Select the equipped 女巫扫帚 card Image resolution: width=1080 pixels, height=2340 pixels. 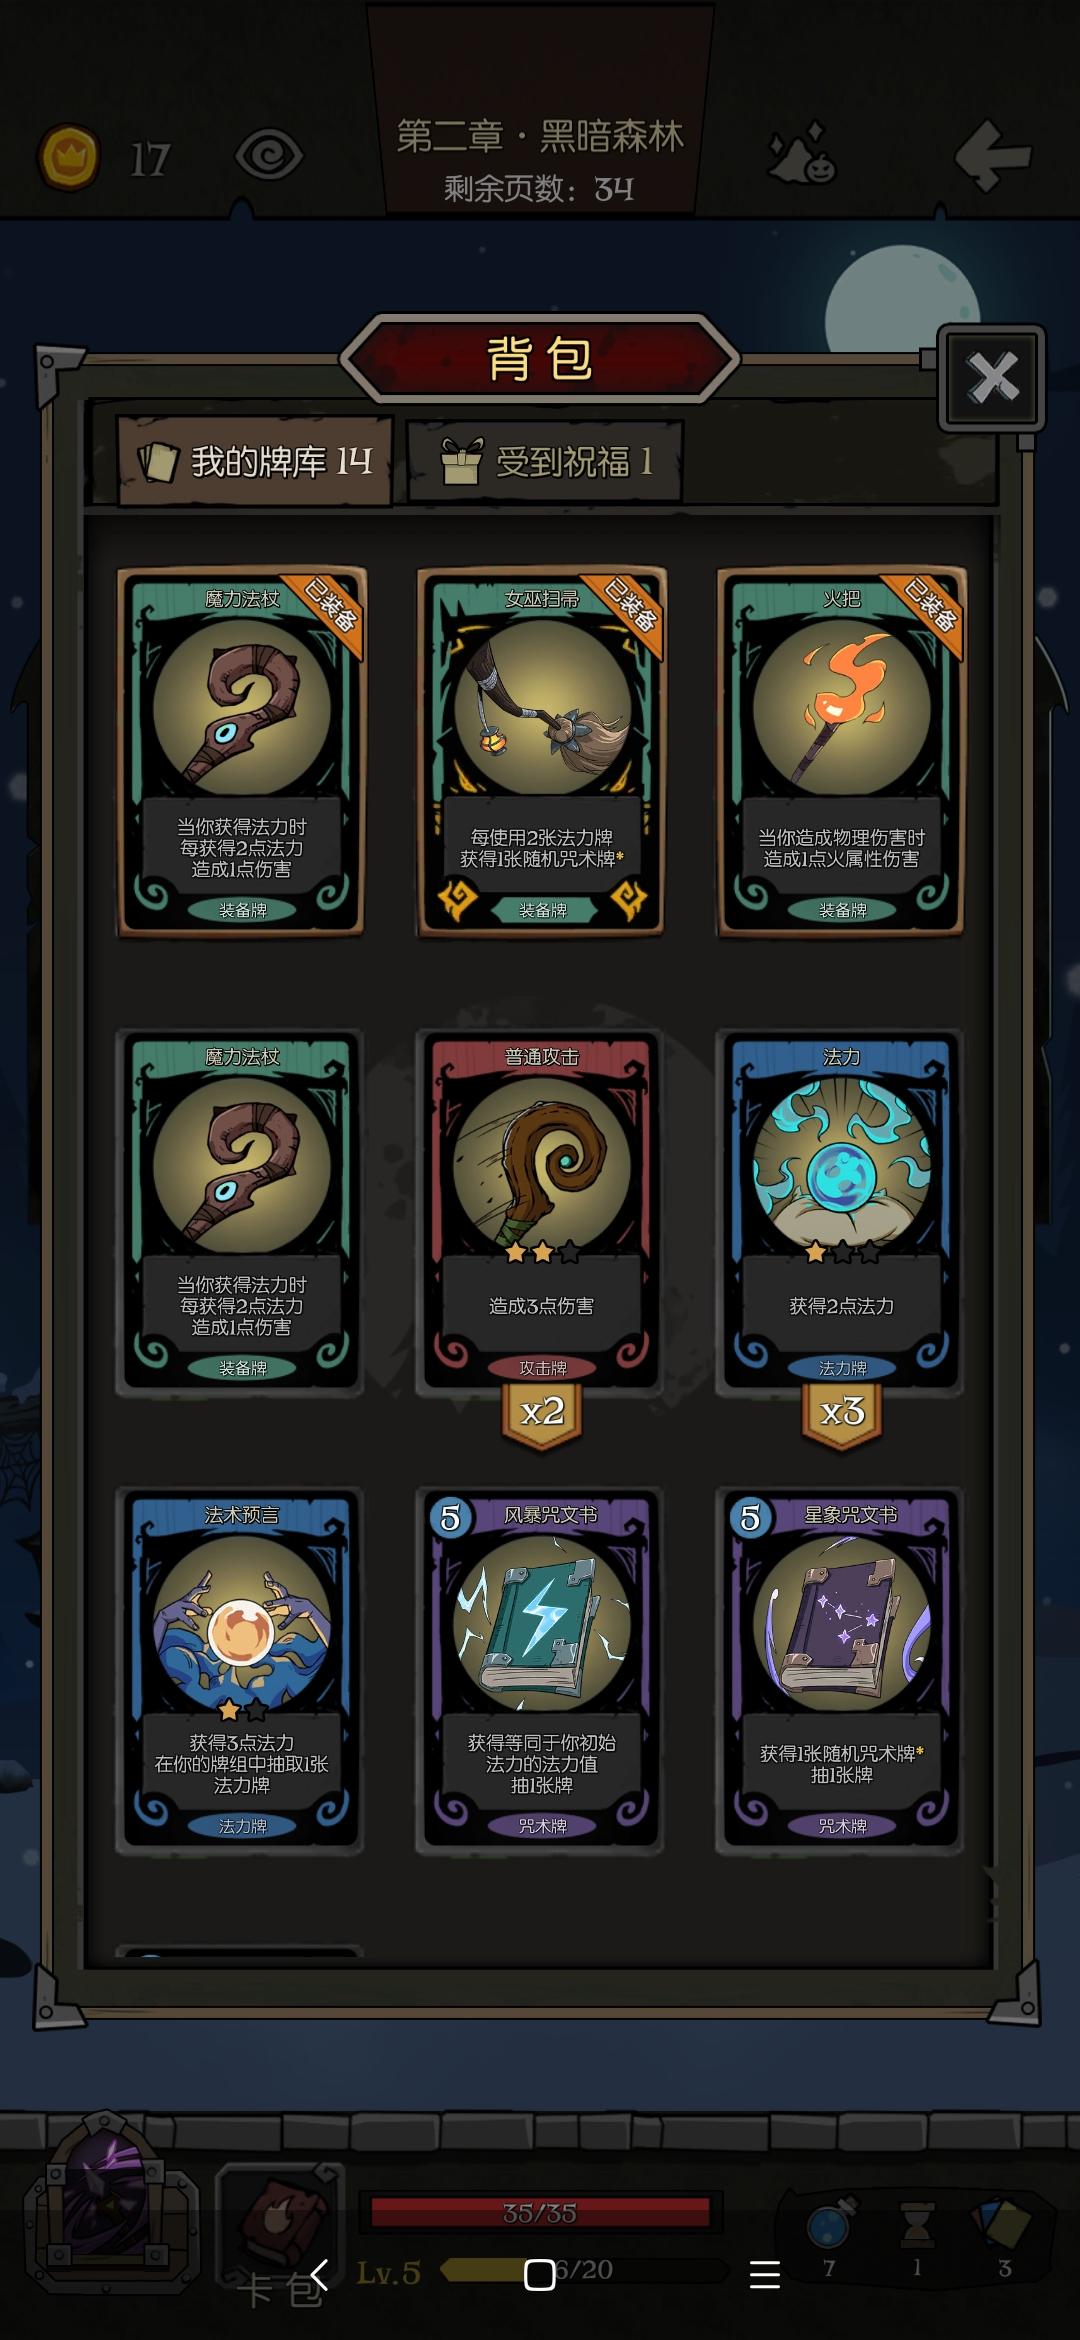541,751
